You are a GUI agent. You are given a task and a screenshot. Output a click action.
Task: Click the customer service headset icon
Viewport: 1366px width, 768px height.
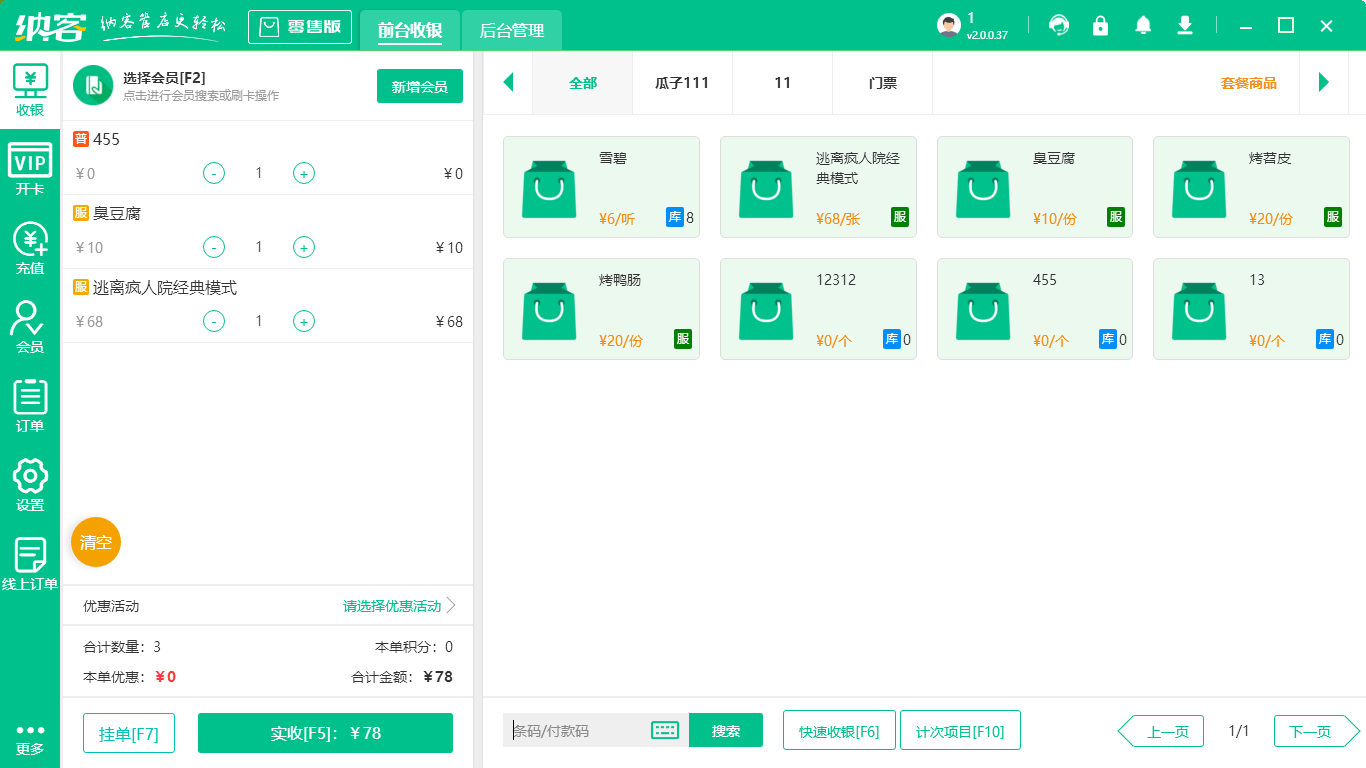pos(1058,25)
